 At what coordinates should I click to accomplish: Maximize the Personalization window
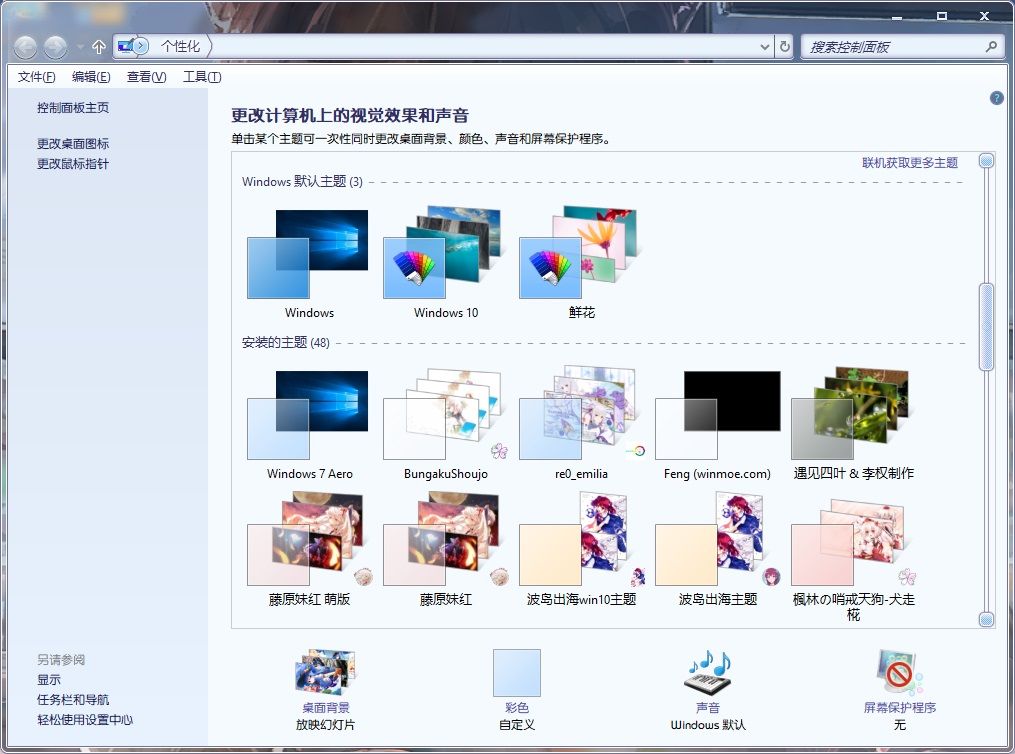pyautogui.click(x=942, y=16)
